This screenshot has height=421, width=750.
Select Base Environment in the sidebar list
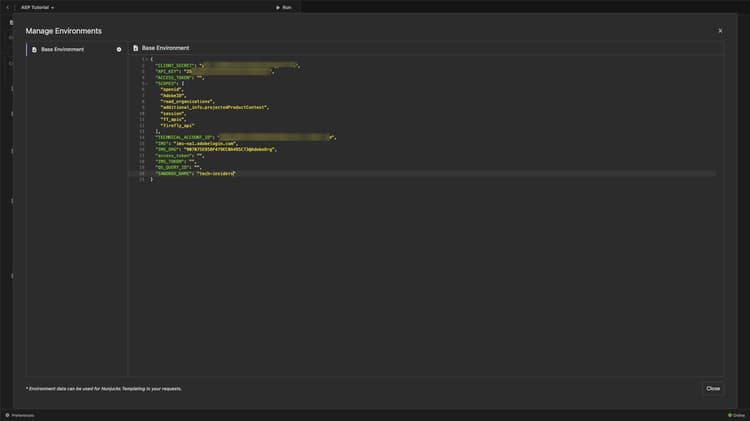(x=76, y=49)
